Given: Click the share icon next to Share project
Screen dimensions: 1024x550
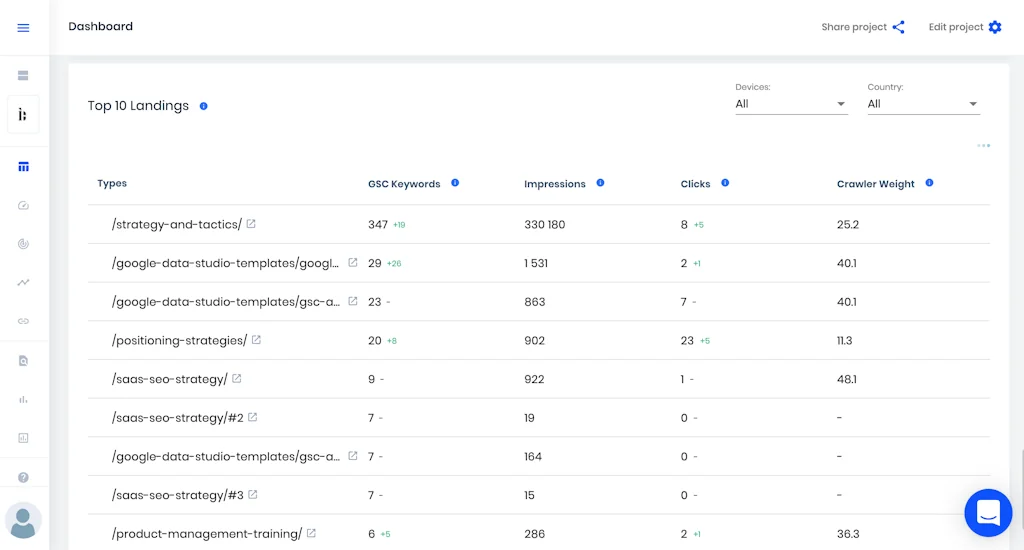Looking at the screenshot, I should click(899, 27).
